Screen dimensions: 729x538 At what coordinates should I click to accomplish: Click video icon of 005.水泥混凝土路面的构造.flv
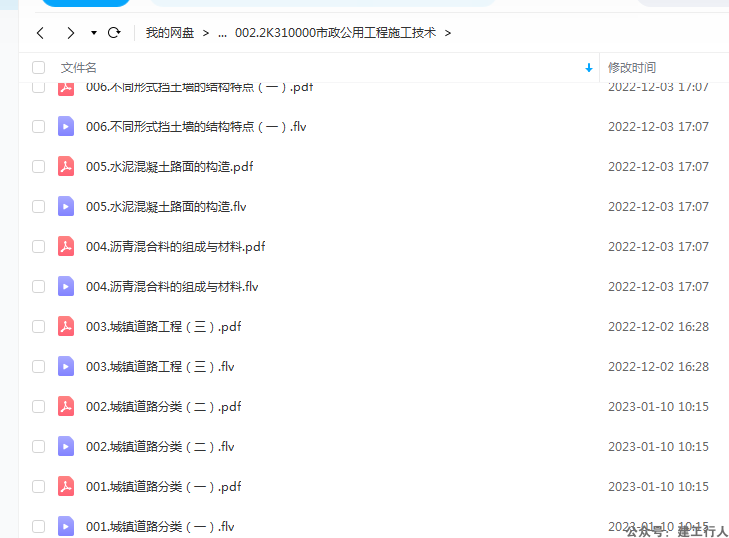[x=66, y=206]
